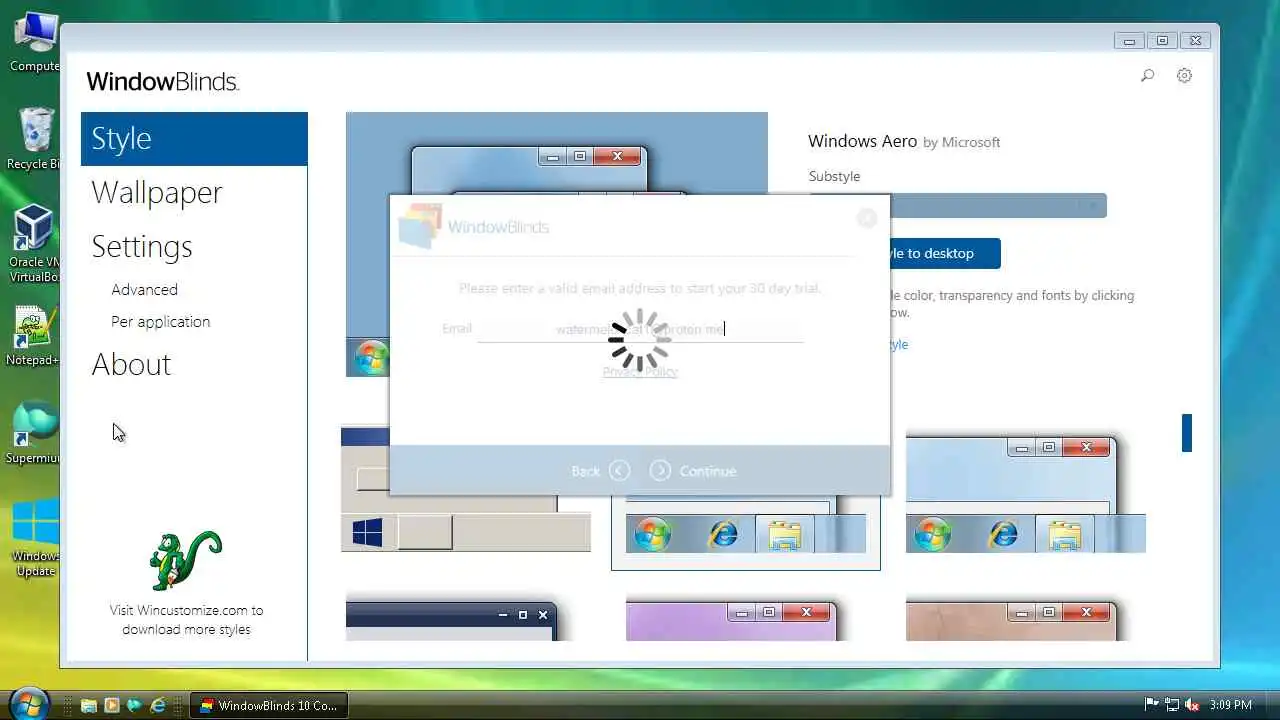
Task: Open the Recycle Bin desktop icon
Action: pyautogui.click(x=35, y=138)
